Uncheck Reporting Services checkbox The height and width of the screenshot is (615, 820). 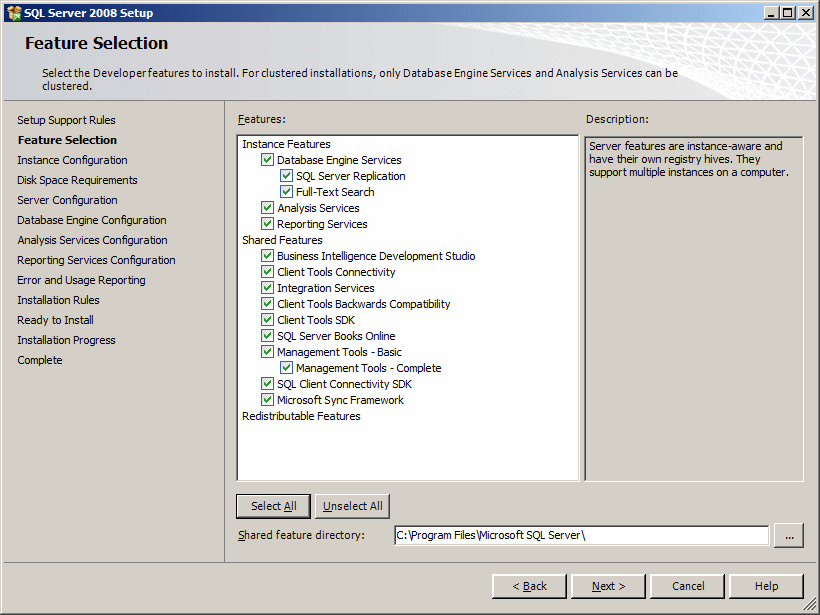click(267, 224)
